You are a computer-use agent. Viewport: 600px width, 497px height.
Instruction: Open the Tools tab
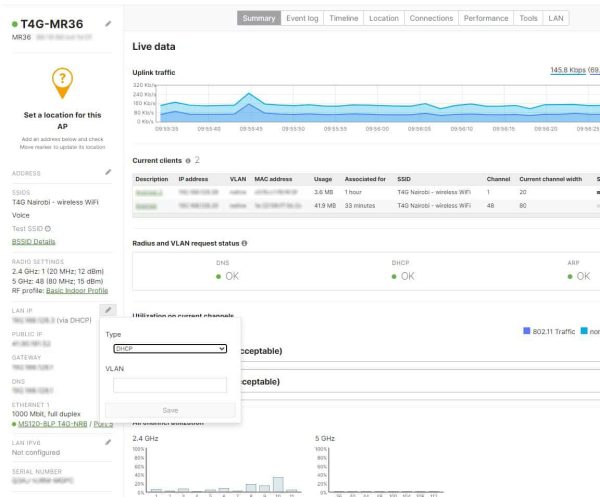tap(528, 18)
